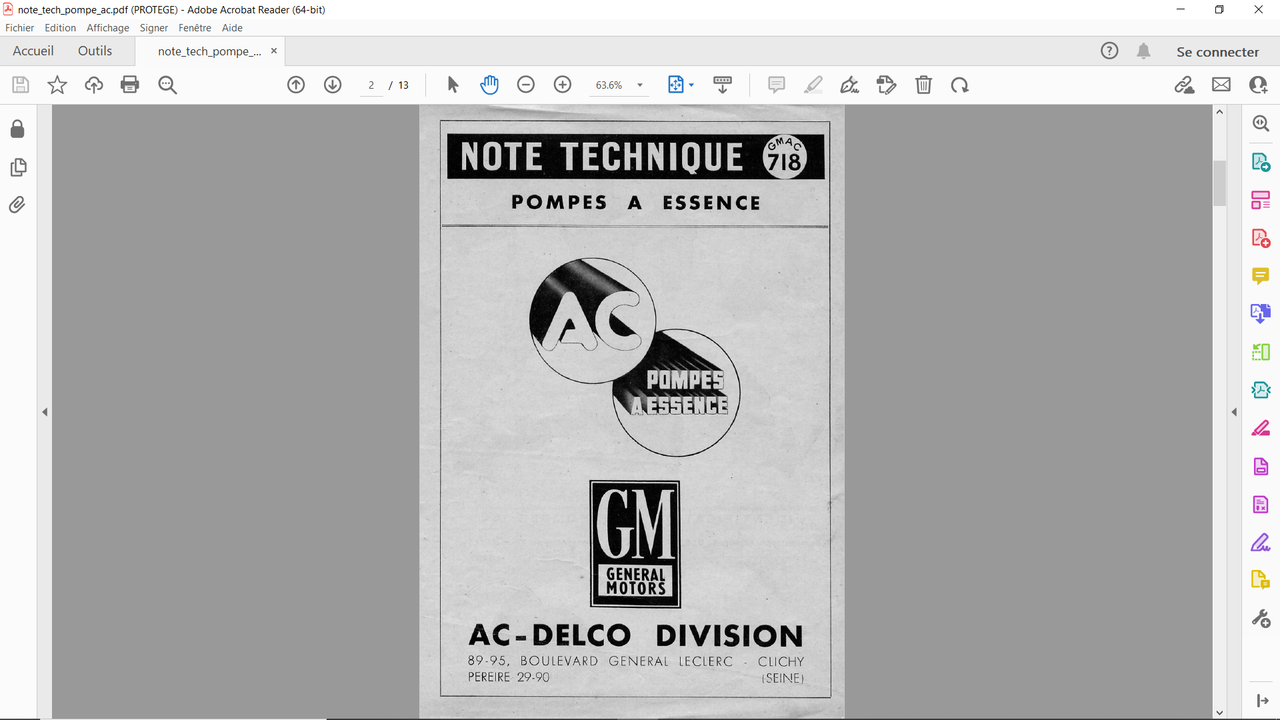Open the find text magnifier tool
This screenshot has height=720, width=1280.
point(167,85)
